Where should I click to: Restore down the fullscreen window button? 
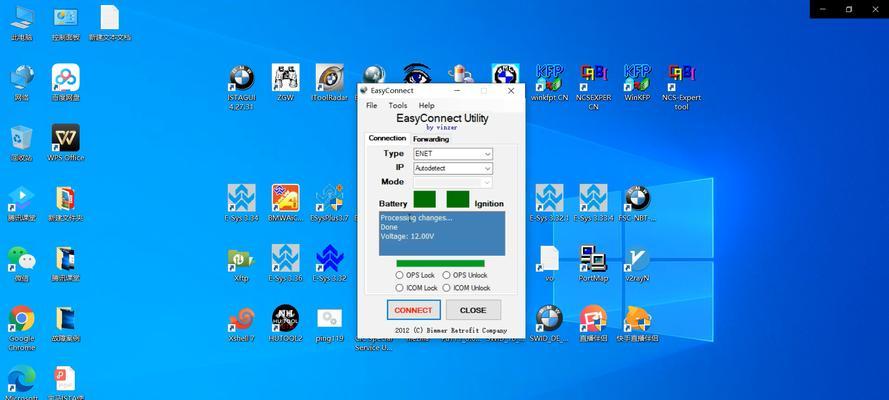pos(849,9)
